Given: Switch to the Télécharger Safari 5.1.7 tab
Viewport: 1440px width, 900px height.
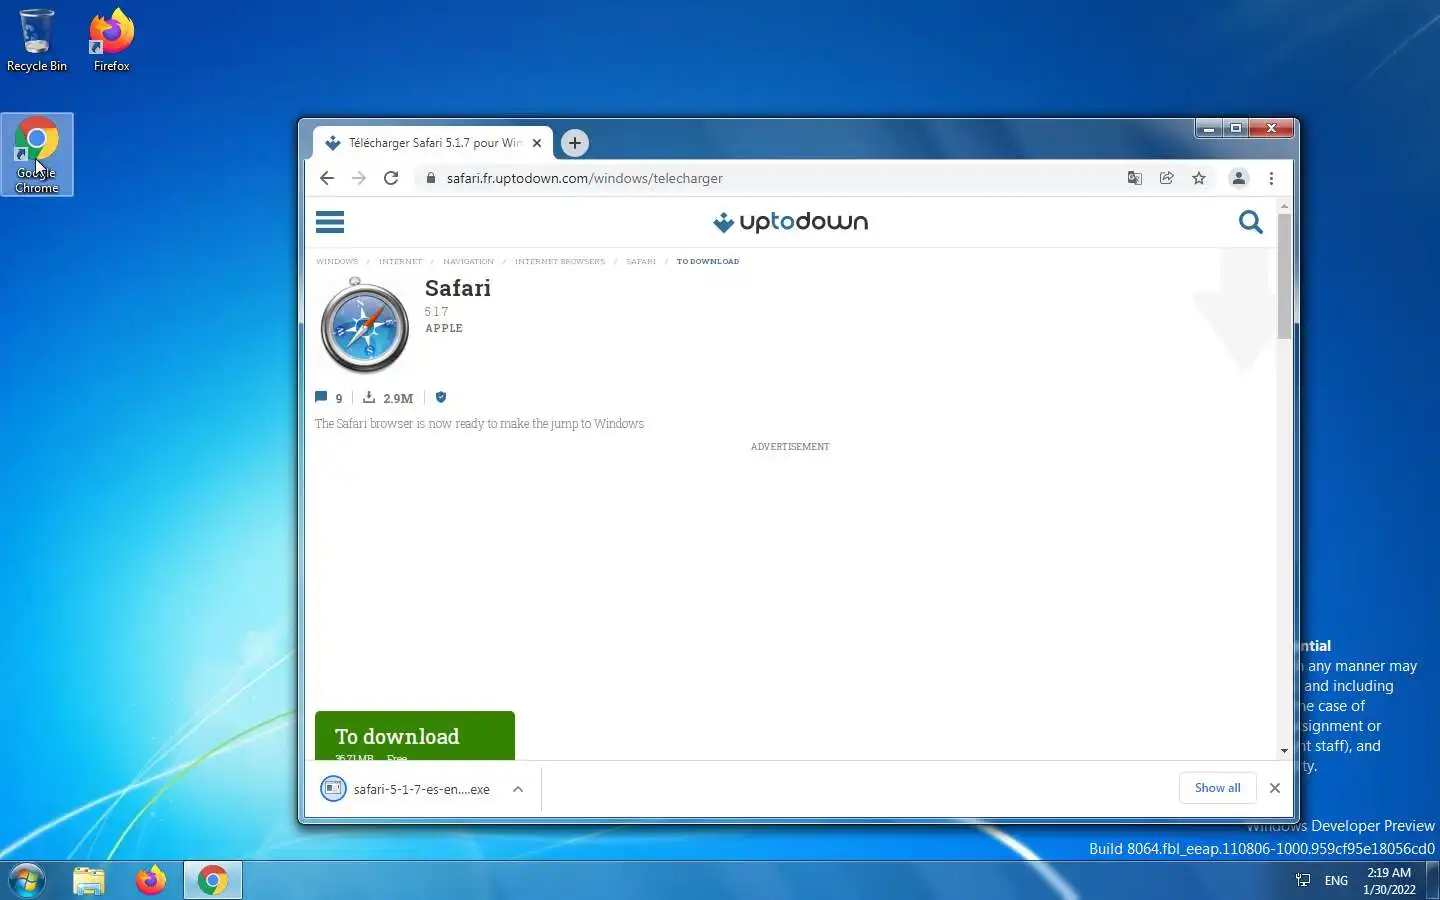Looking at the screenshot, I should pyautogui.click(x=432, y=143).
